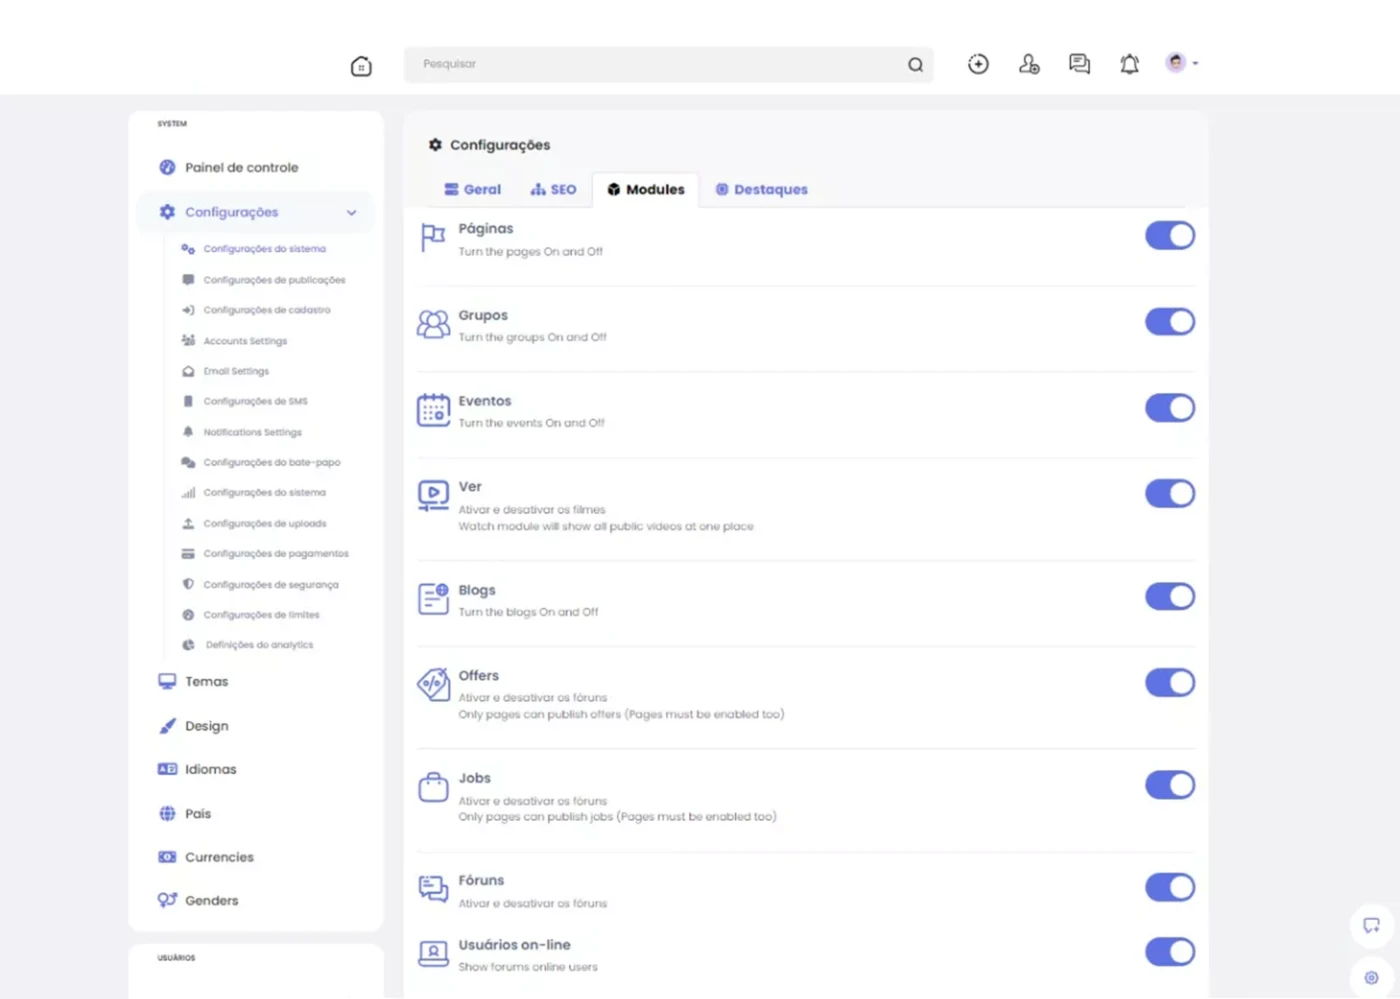Turn off the Eventos module switch

[x=1169, y=408]
